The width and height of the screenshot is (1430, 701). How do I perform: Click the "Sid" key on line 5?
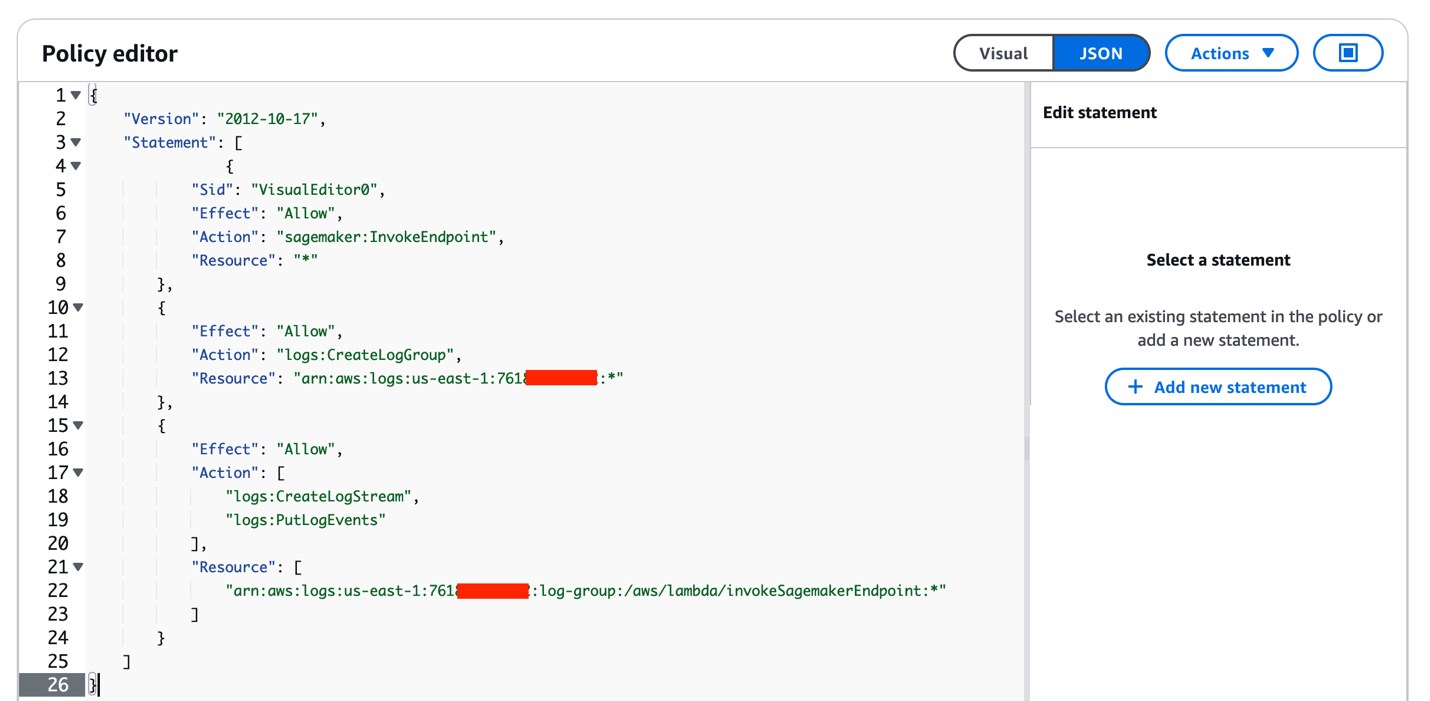pyautogui.click(x=212, y=189)
